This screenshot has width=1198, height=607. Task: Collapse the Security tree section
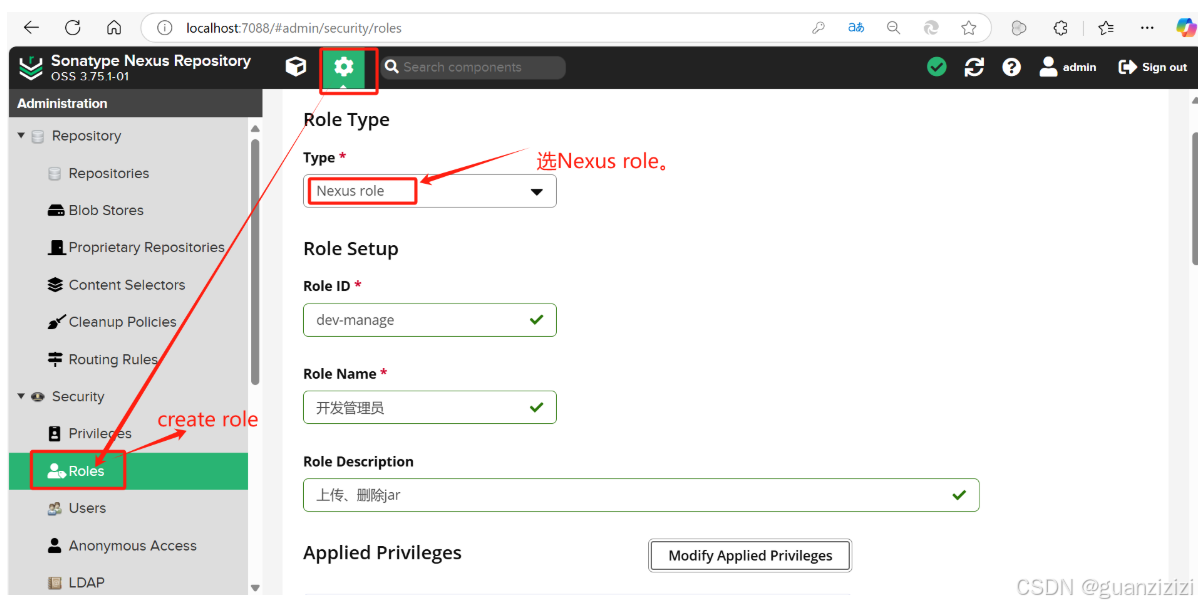[21, 396]
